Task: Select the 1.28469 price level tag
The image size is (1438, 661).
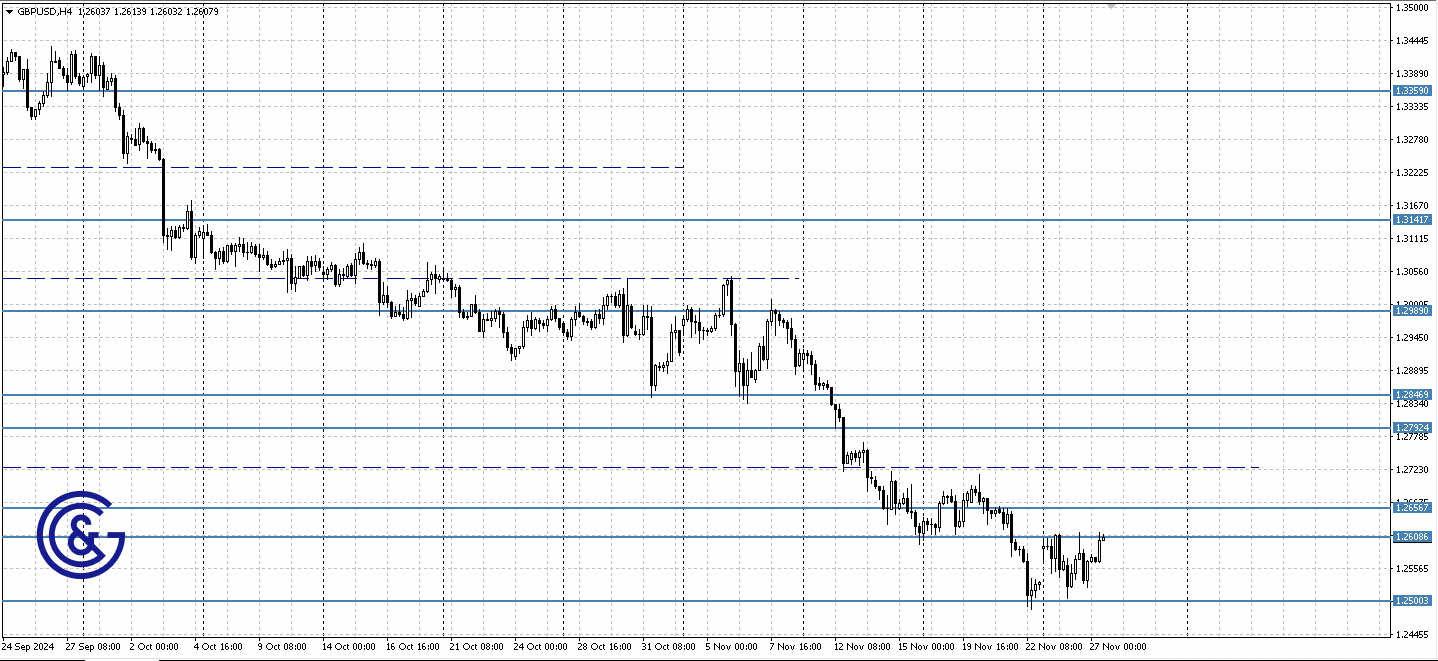Action: tap(1413, 394)
